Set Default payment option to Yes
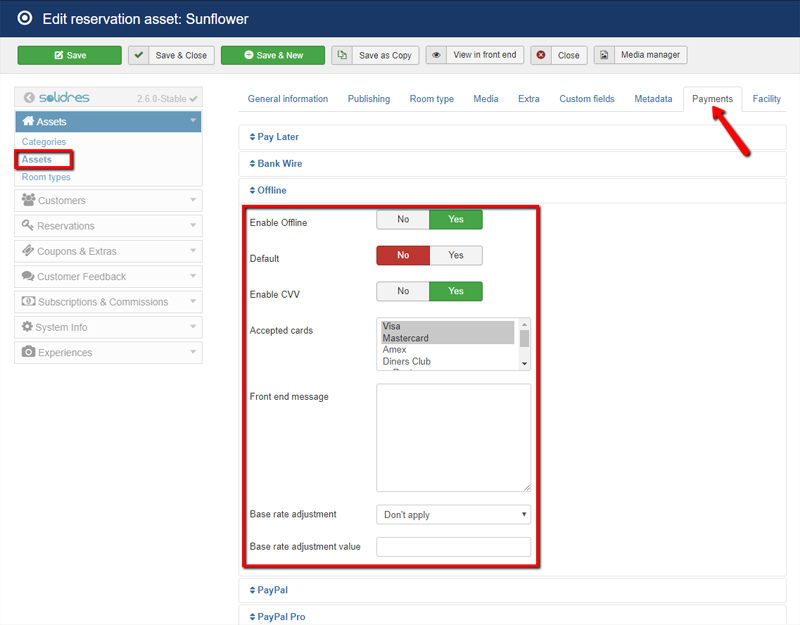 click(456, 255)
